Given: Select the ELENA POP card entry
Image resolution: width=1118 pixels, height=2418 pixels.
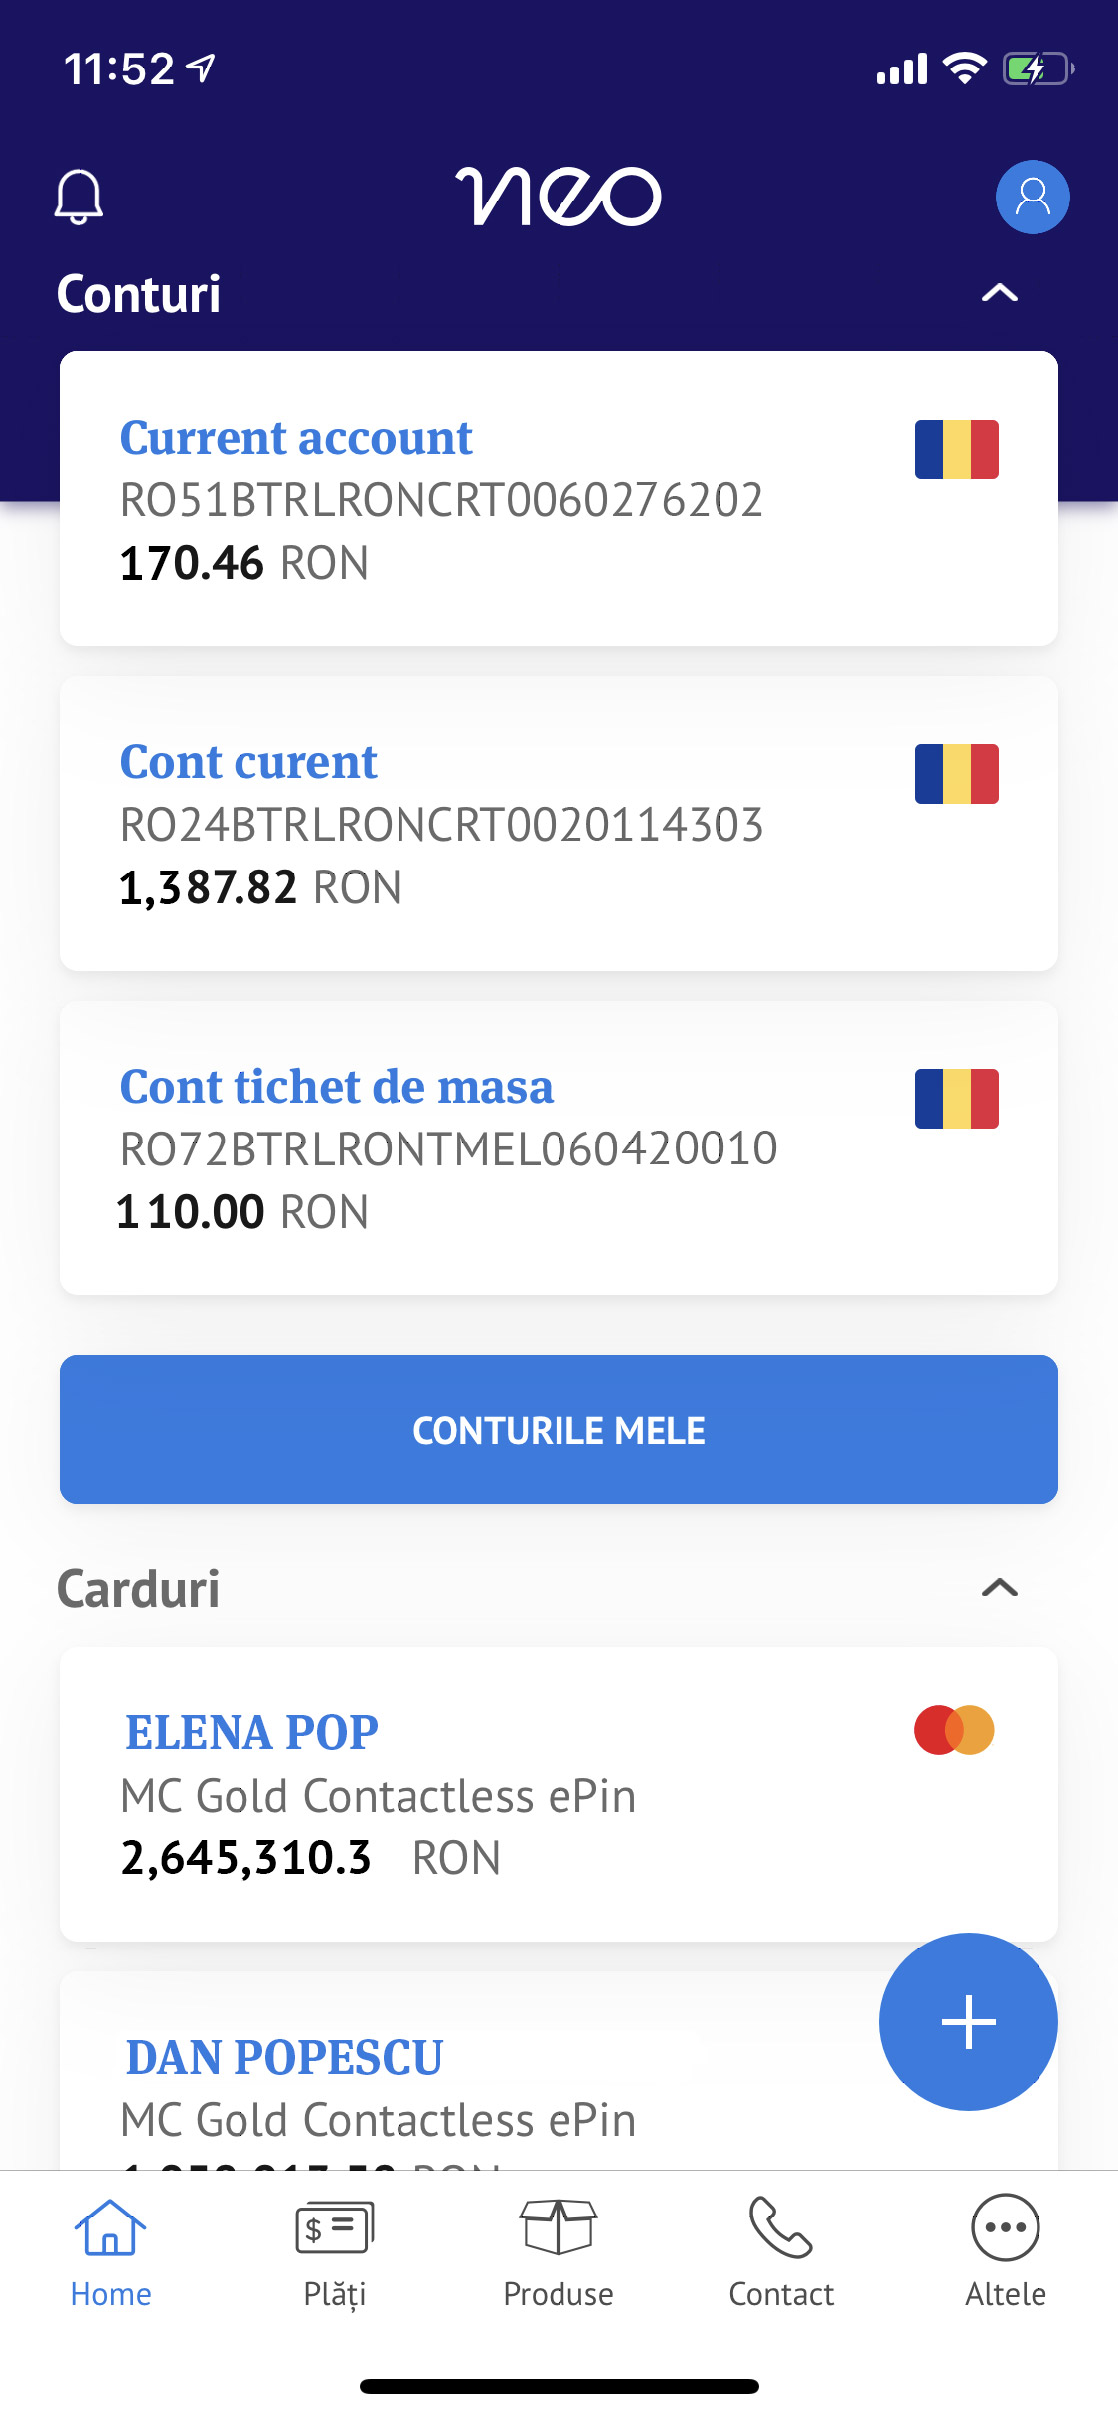Looking at the screenshot, I should pyautogui.click(x=559, y=1795).
